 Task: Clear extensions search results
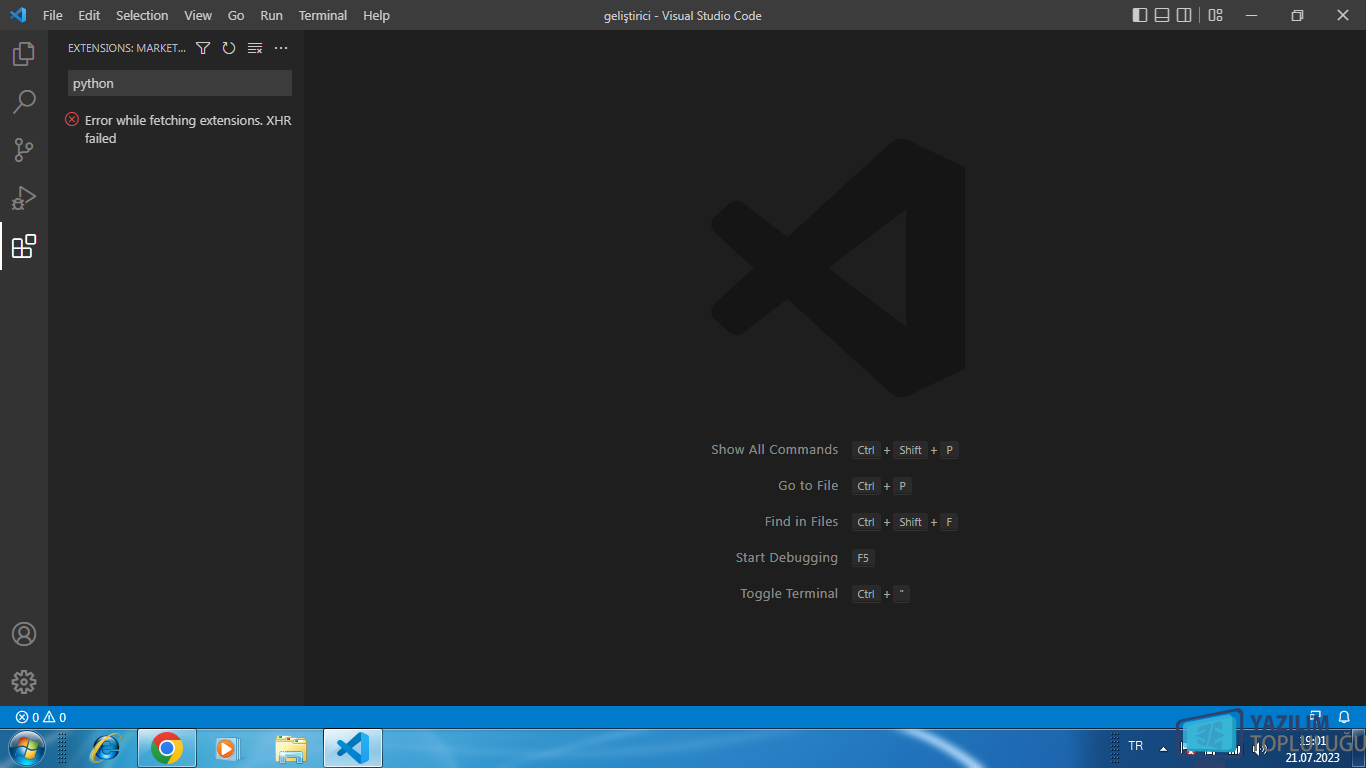255,48
